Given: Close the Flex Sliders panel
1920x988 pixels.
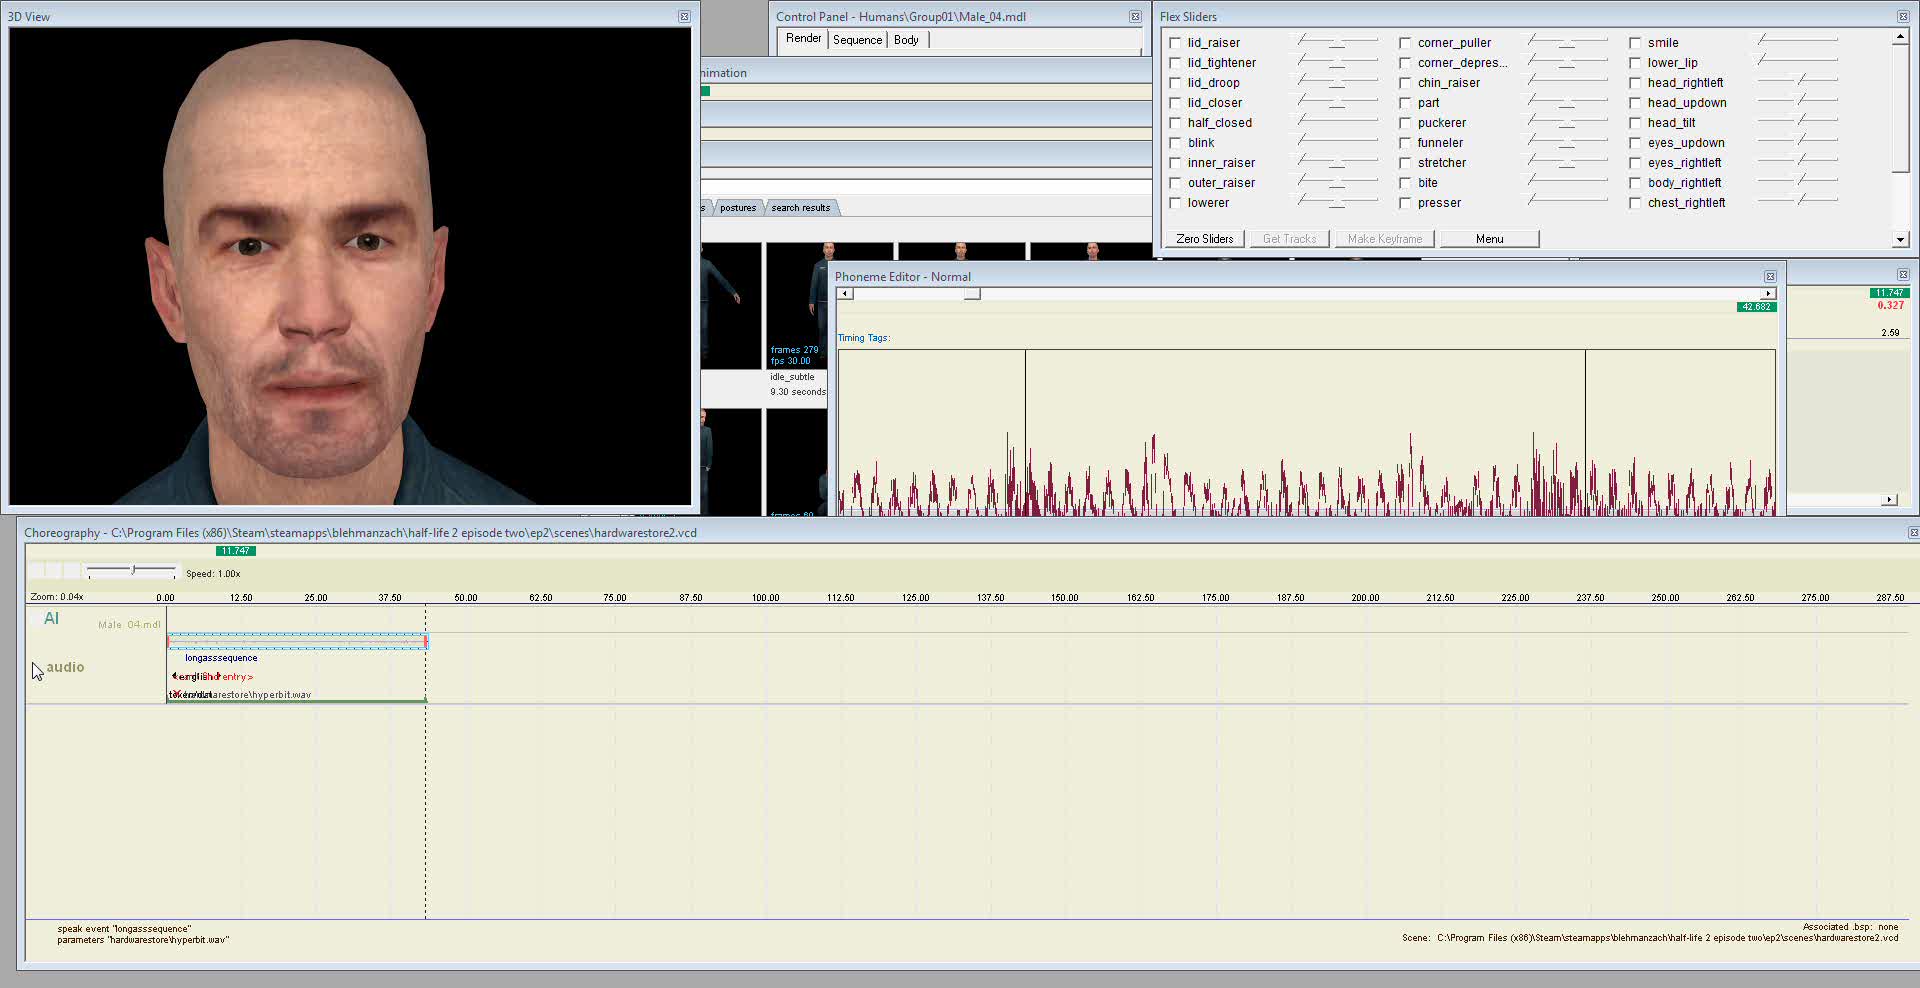Looking at the screenshot, I should 1903,16.
